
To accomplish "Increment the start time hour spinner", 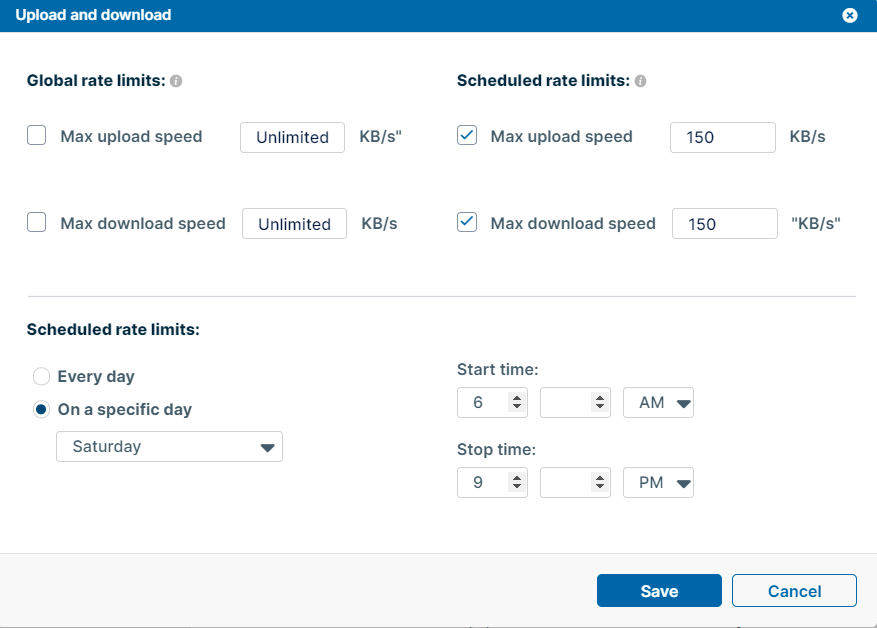I will click(x=518, y=397).
